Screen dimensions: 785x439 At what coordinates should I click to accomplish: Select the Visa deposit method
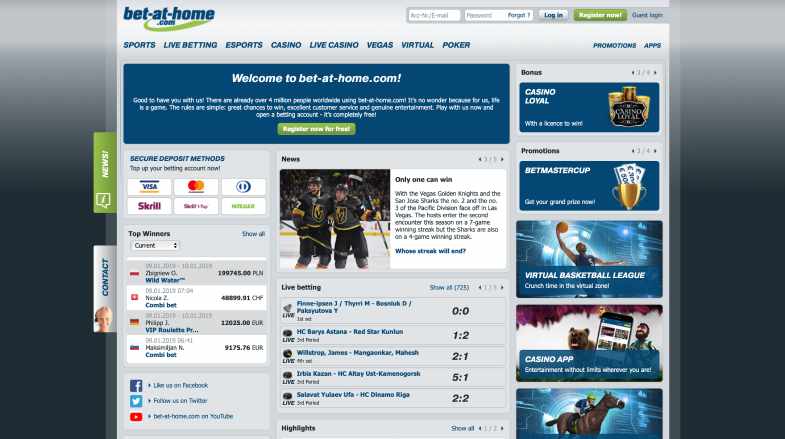[149, 187]
